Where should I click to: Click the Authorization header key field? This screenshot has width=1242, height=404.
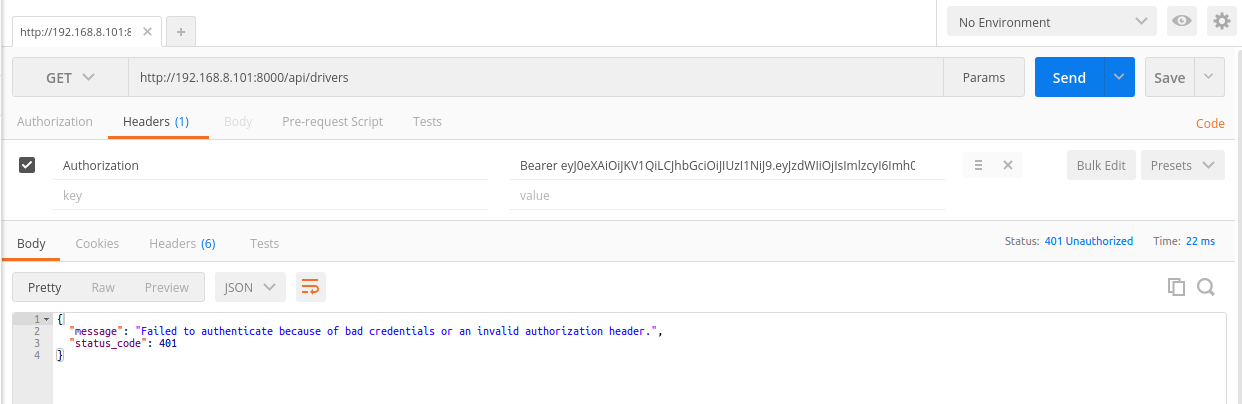click(270, 165)
